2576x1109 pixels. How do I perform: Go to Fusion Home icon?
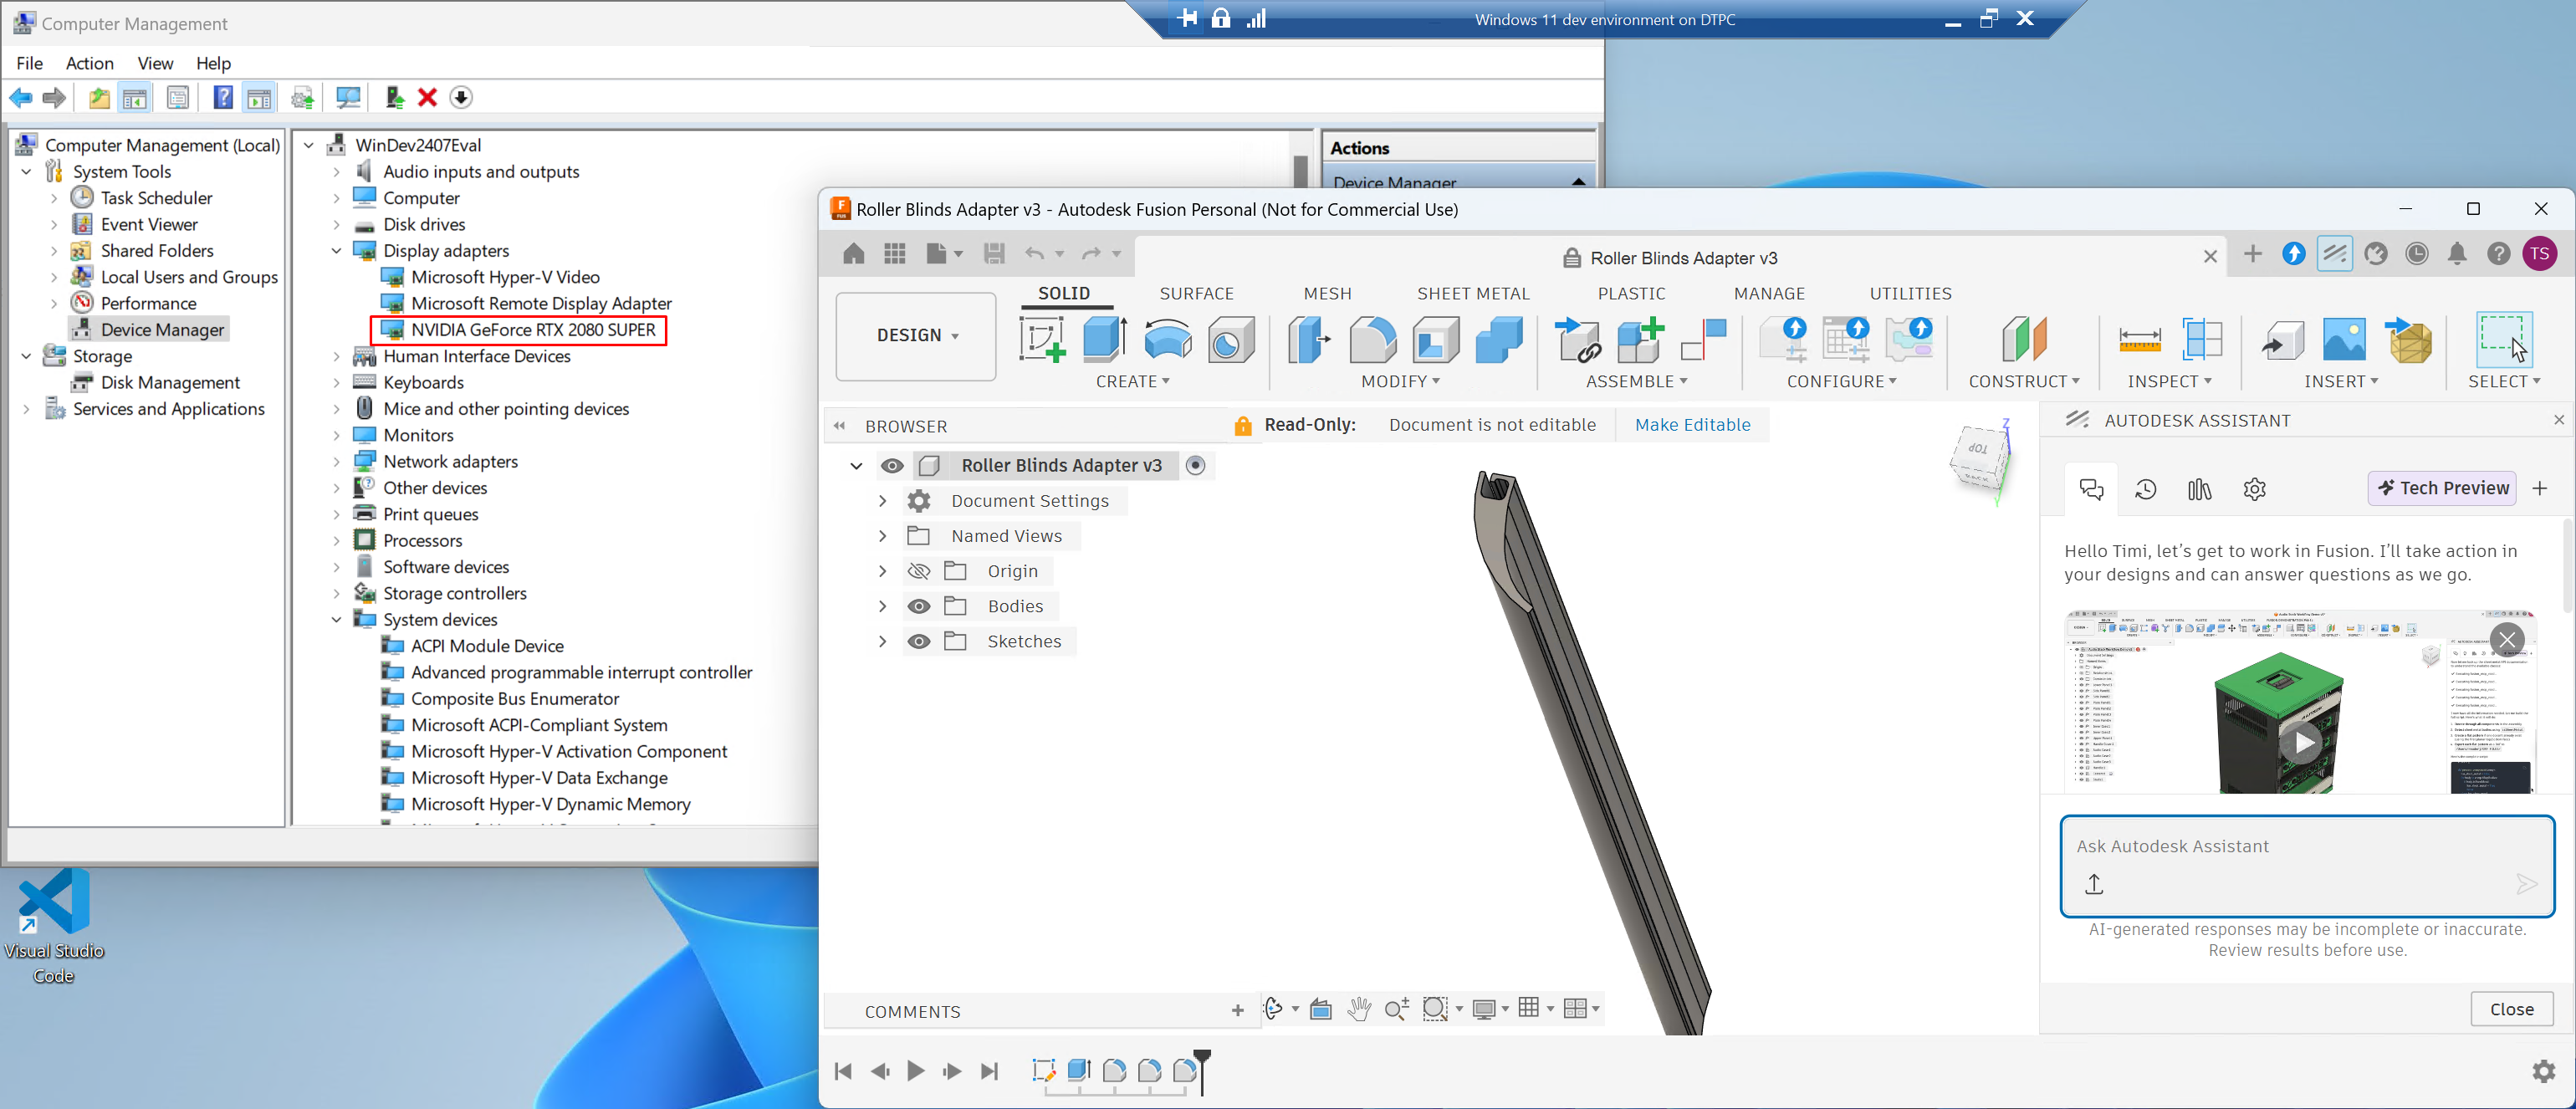(853, 254)
